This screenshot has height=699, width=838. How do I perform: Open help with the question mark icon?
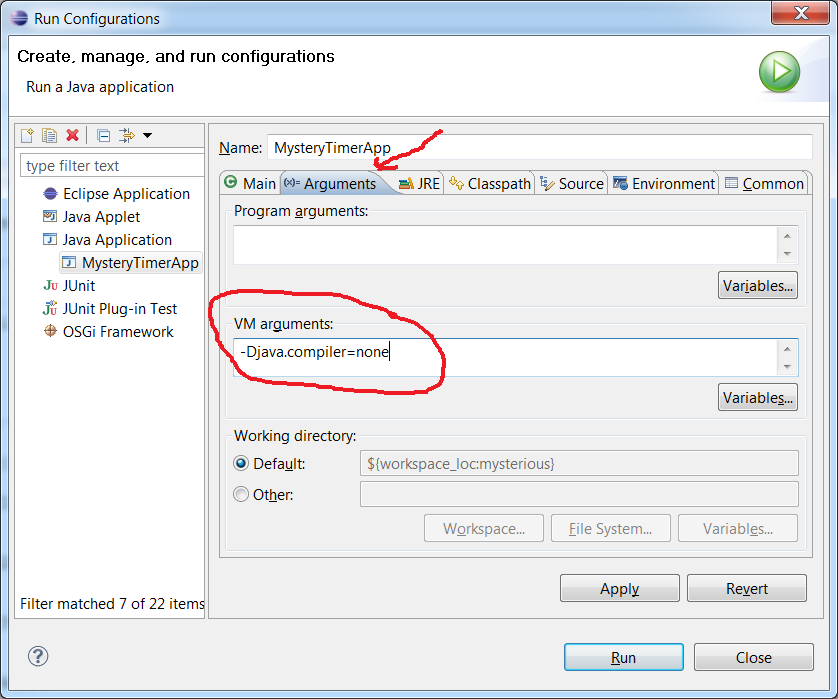[38, 656]
